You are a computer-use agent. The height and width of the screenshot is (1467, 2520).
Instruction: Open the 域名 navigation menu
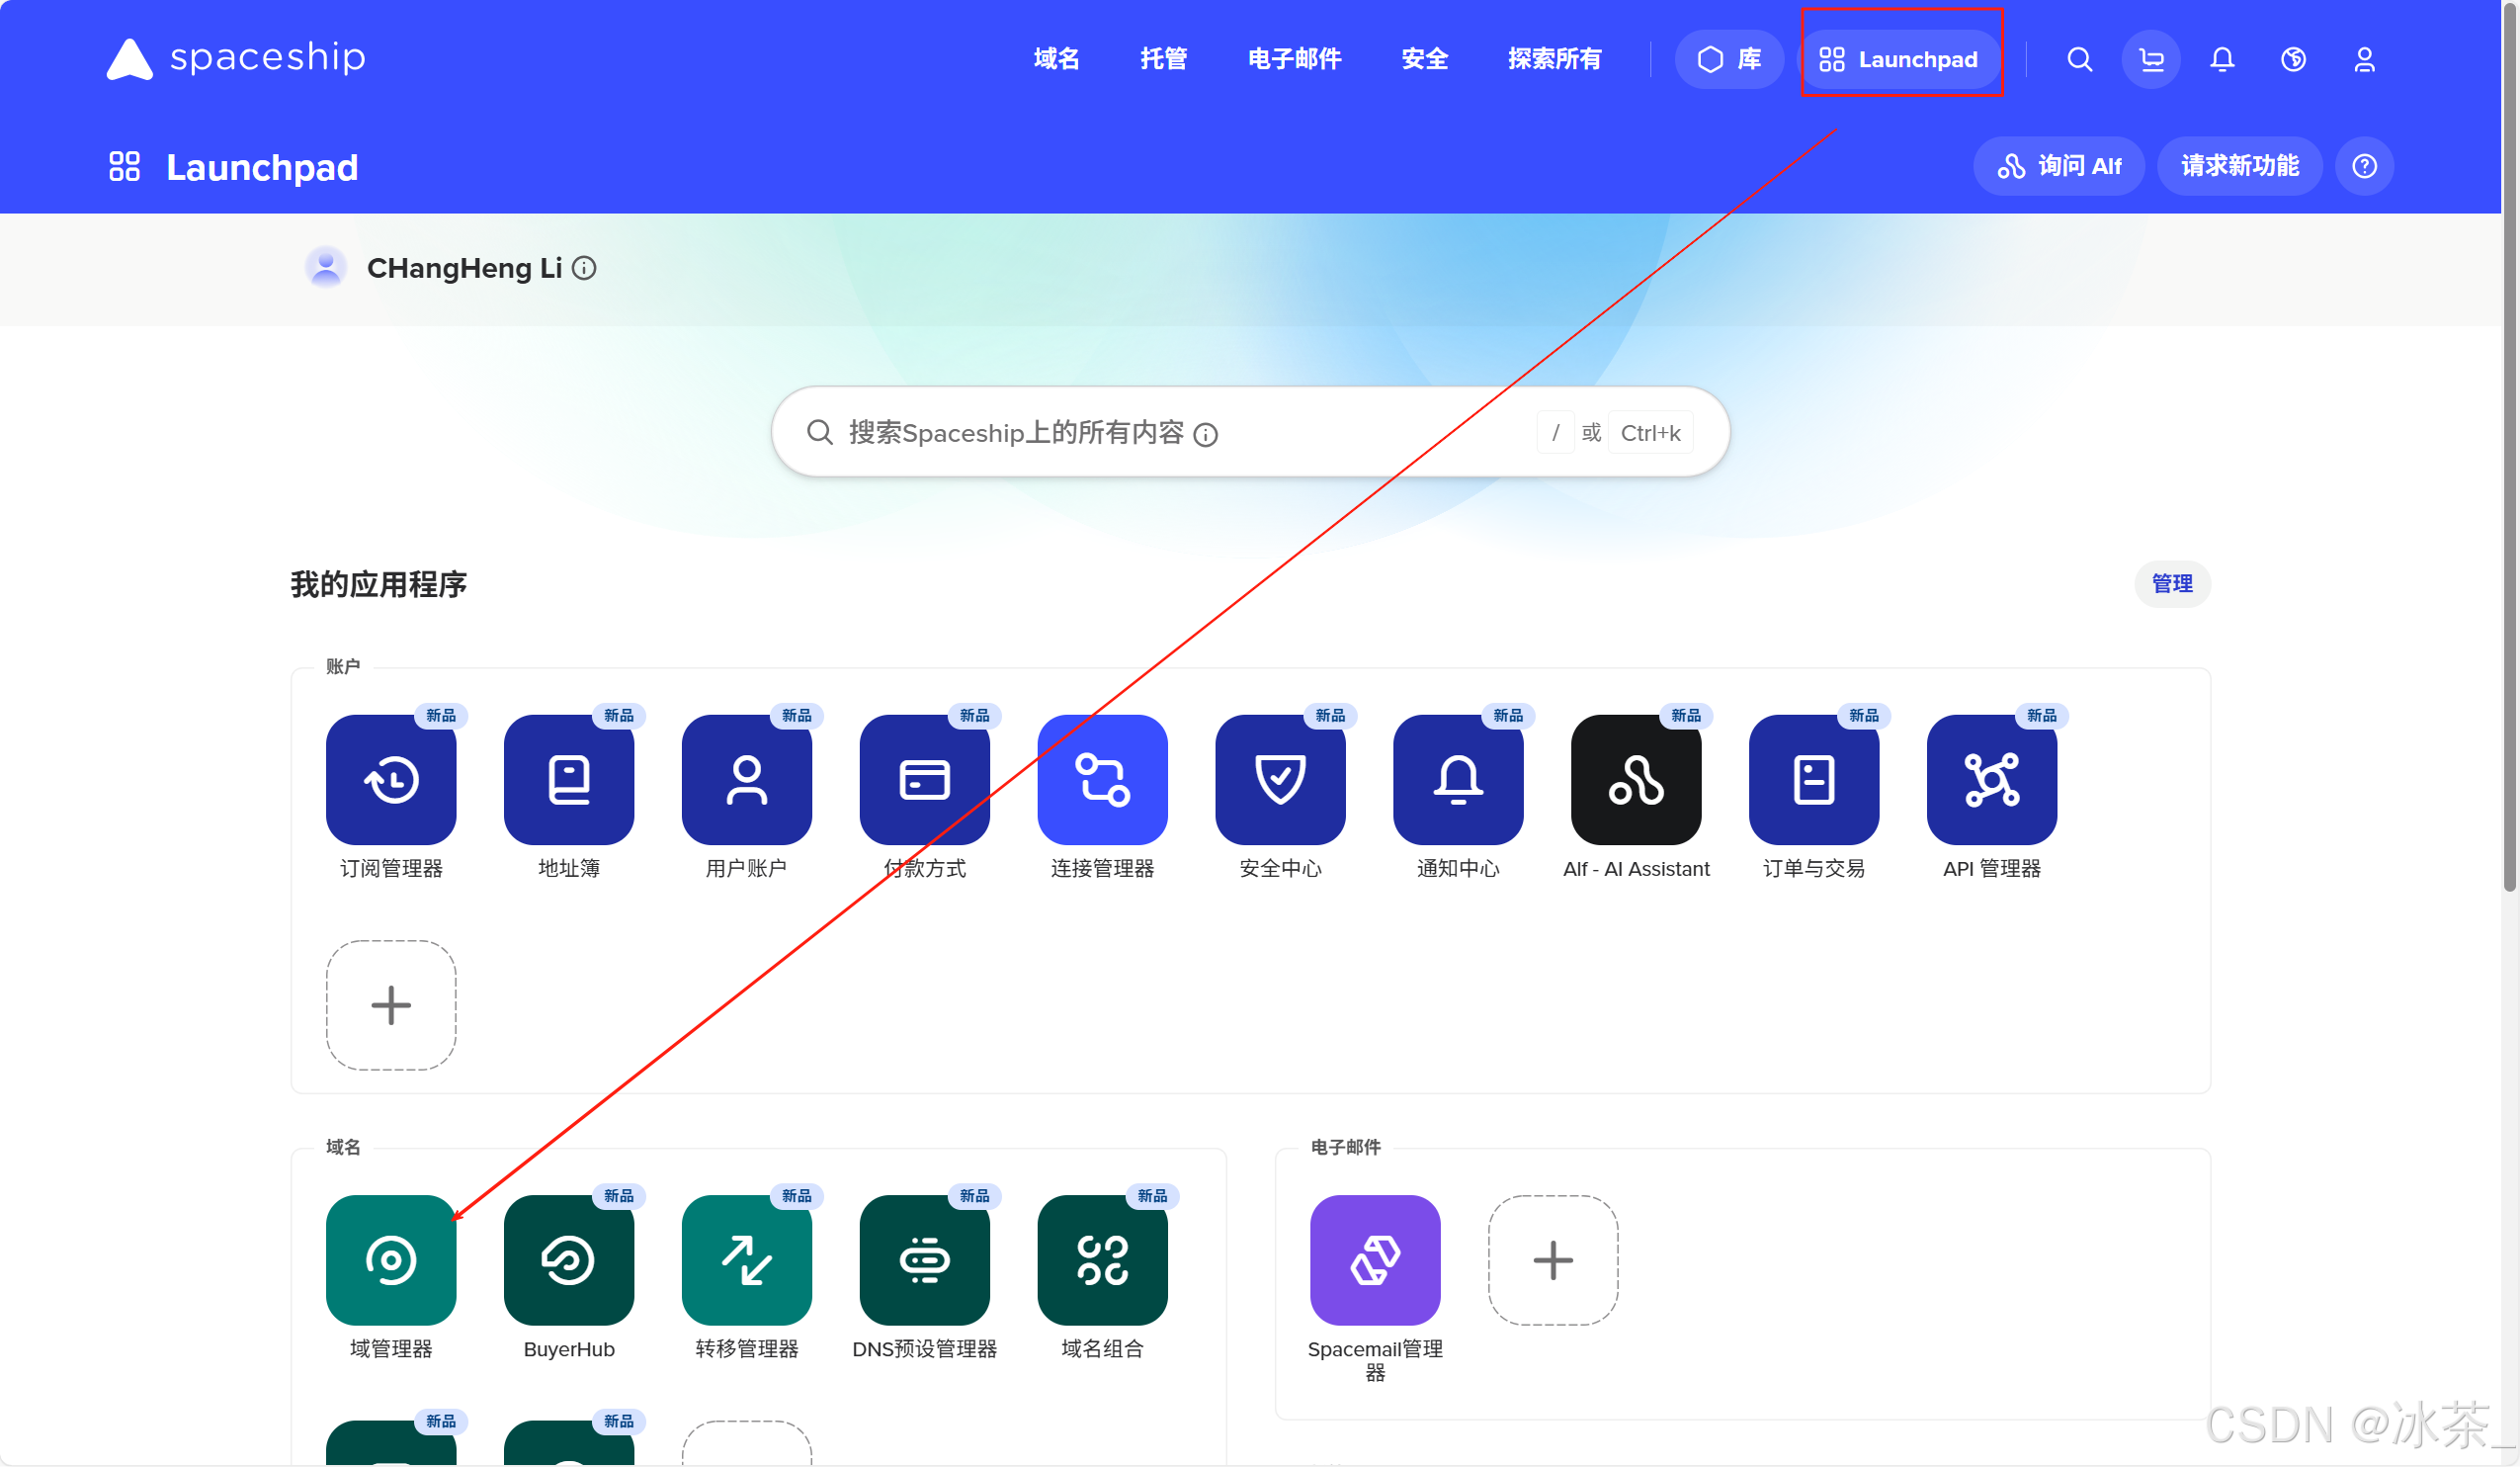click(x=1056, y=59)
